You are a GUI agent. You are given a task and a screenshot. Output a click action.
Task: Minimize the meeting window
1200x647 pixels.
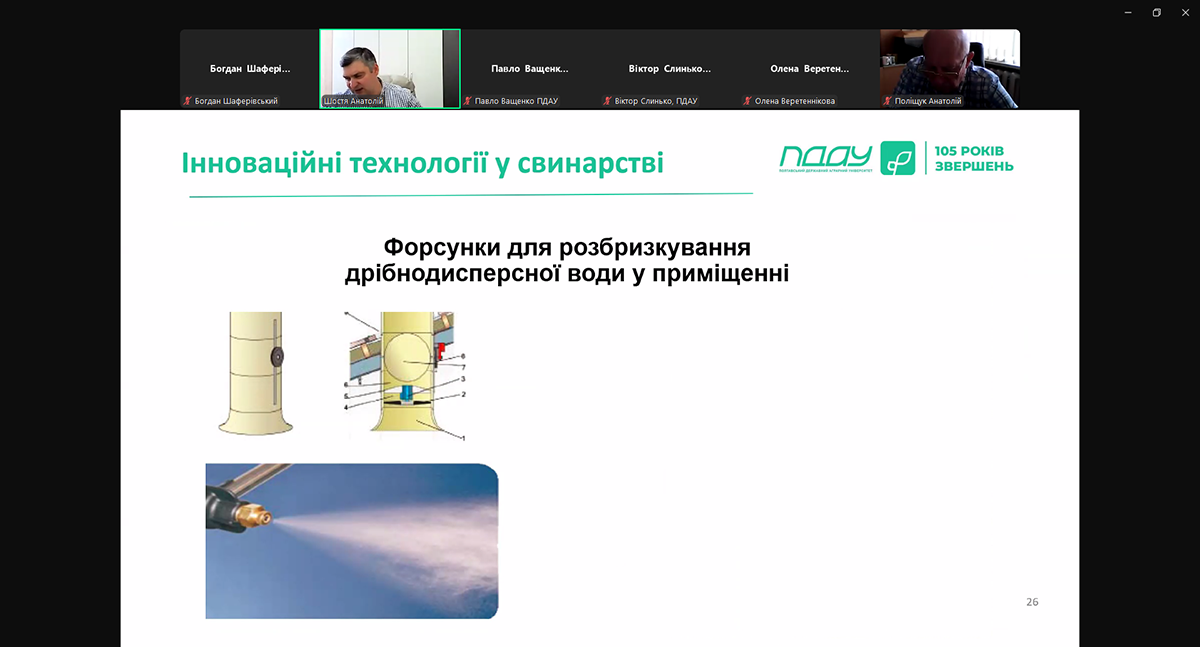pos(1128,12)
